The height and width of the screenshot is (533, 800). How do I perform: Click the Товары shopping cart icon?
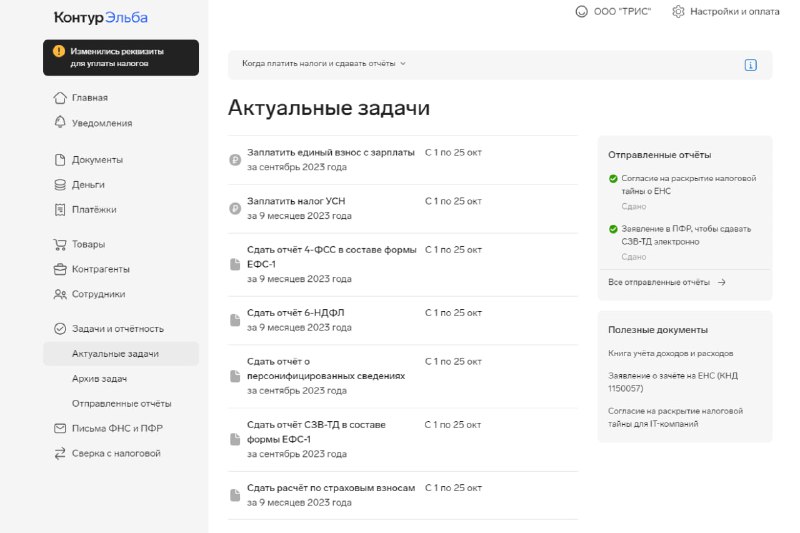coord(60,244)
